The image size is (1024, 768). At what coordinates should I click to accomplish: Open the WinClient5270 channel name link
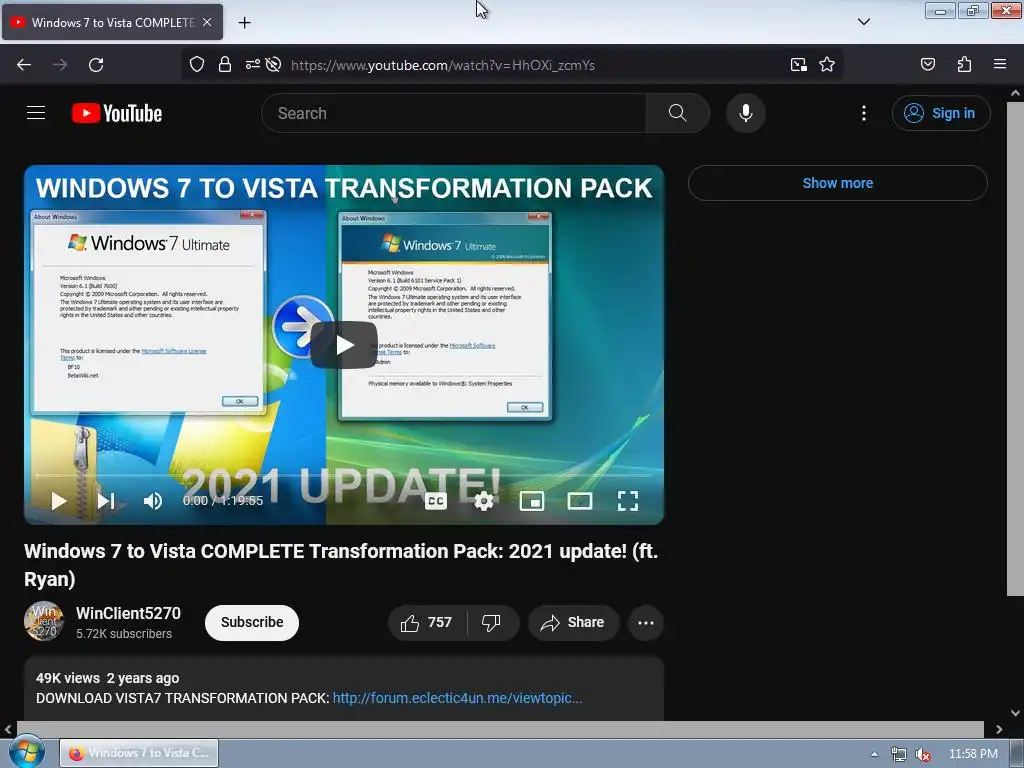(128, 613)
